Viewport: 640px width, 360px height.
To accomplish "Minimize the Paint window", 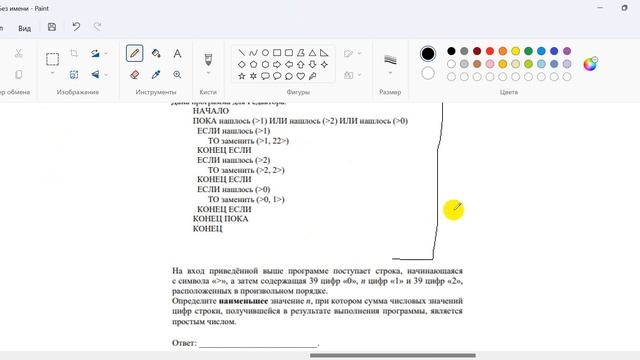I will click(600, 8).
